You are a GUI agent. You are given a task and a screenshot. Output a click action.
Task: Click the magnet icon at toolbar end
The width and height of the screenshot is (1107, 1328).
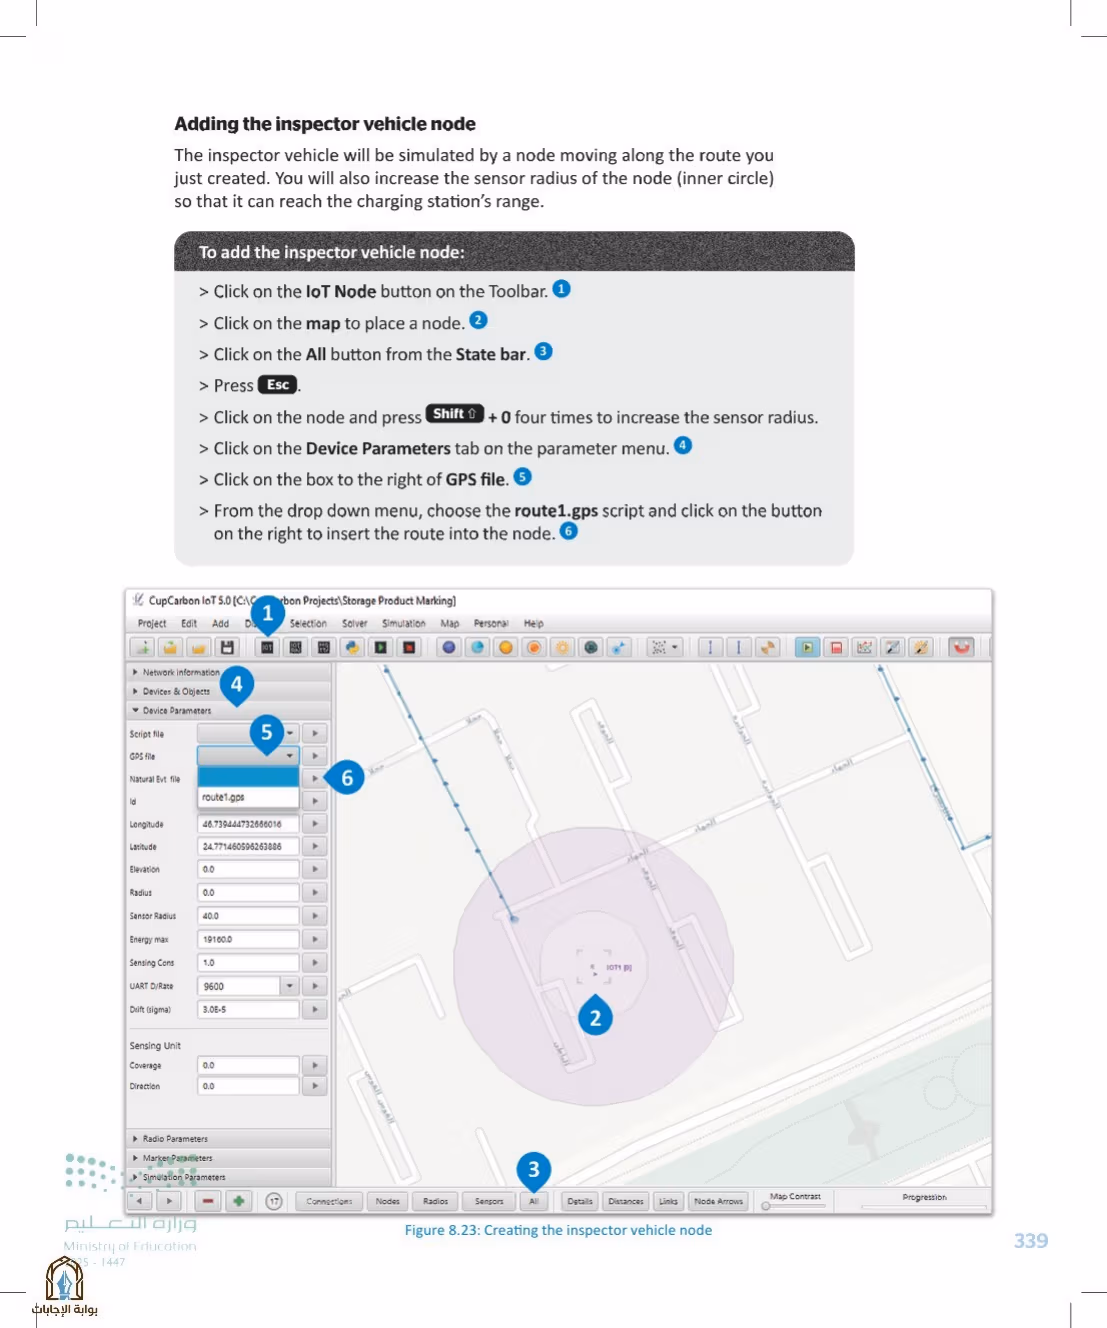pyautogui.click(x=961, y=647)
